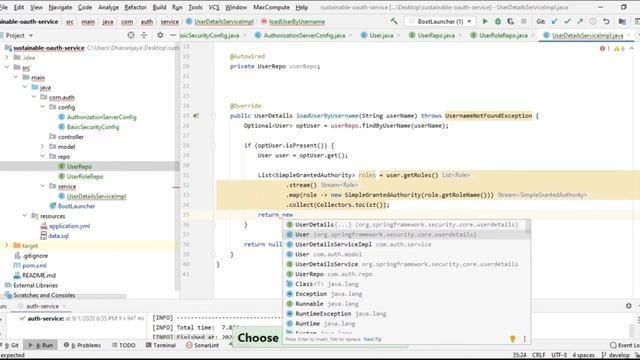Open the Git tool window button
The height and width of the screenshot is (360, 640).
(11, 345)
